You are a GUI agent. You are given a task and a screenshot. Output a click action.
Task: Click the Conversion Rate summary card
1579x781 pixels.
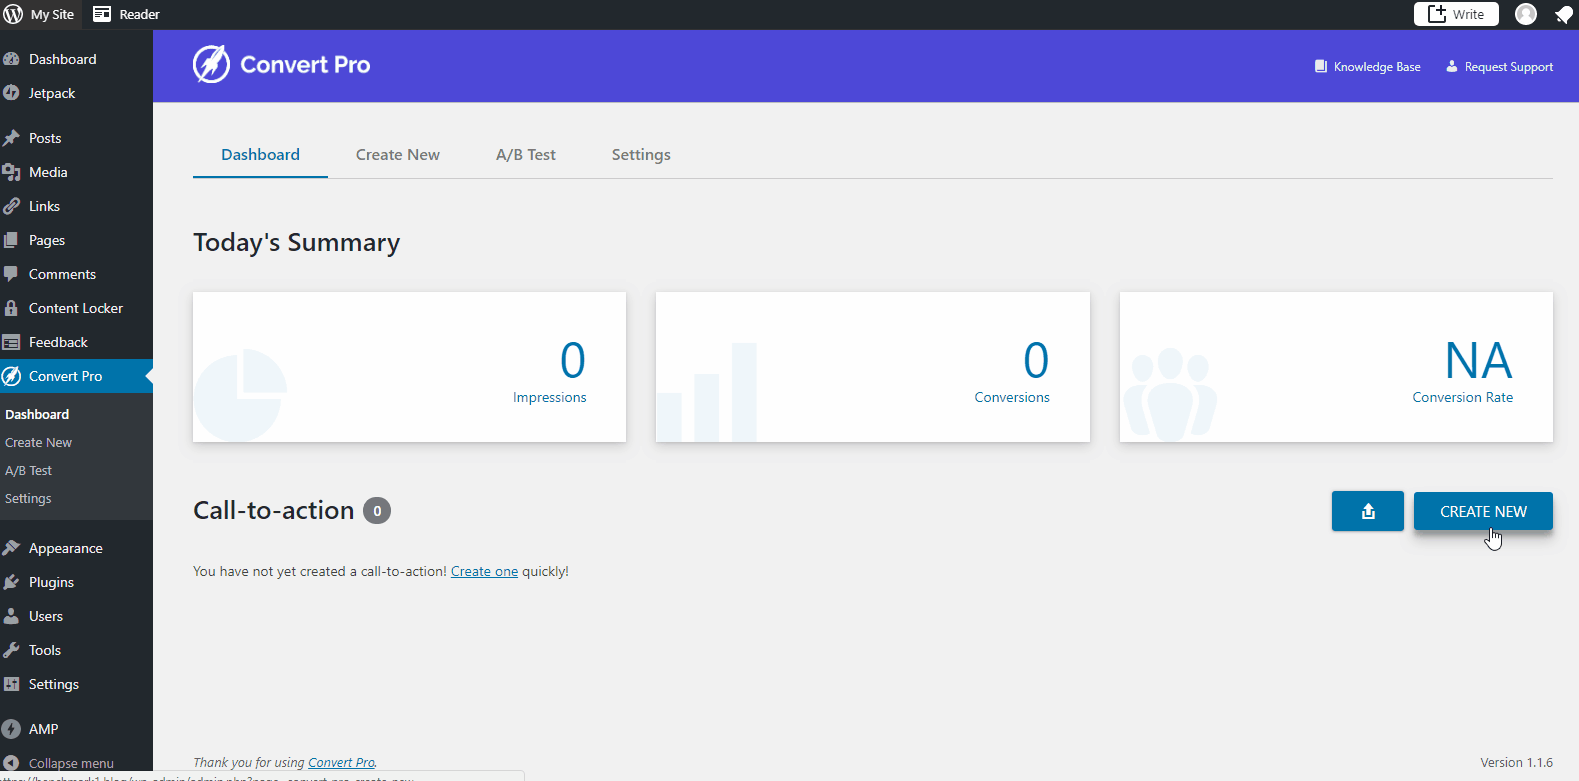[x=1336, y=367]
